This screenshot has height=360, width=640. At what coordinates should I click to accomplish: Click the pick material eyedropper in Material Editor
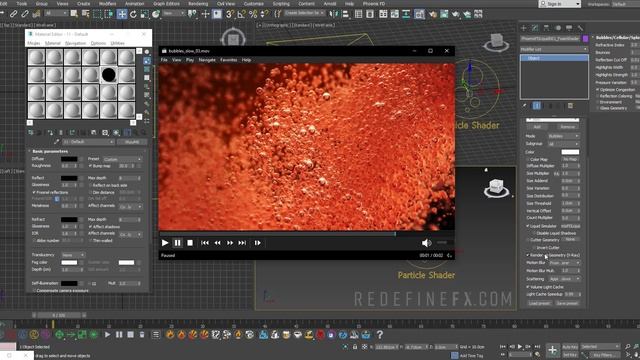[57, 142]
